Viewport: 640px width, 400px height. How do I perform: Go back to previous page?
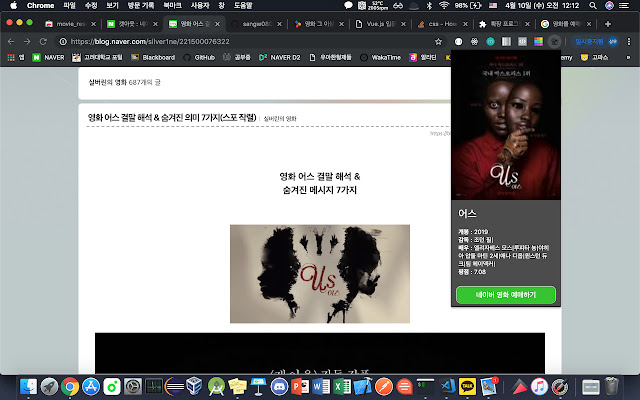11,41
